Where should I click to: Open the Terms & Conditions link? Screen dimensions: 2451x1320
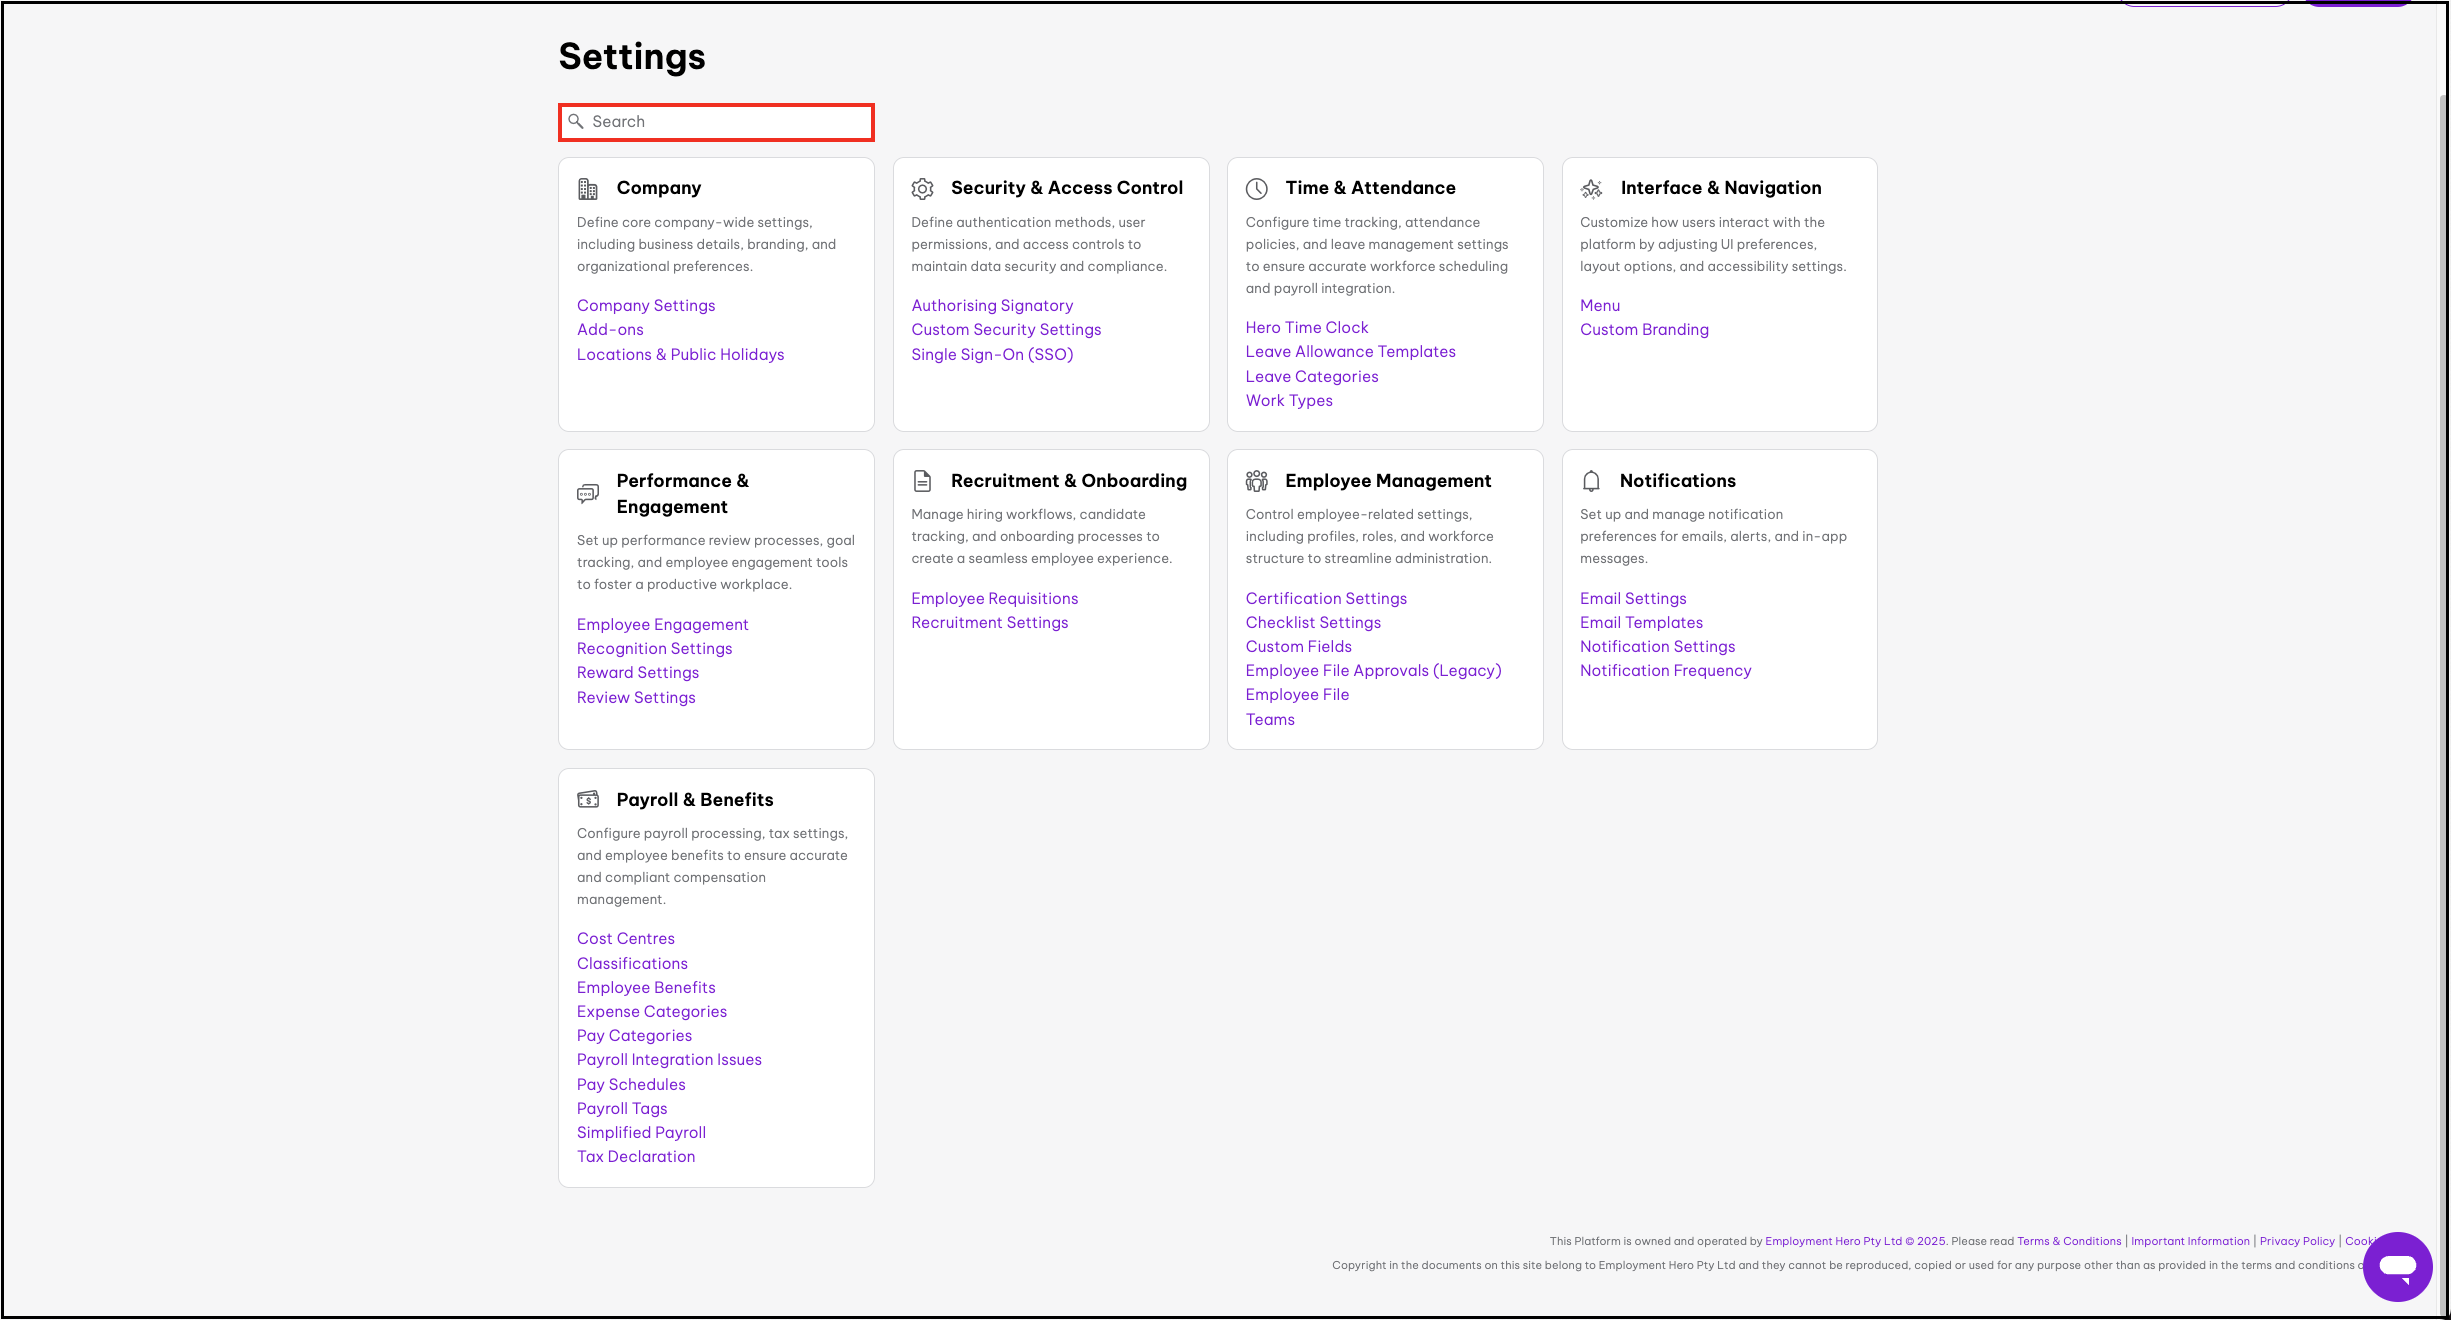2068,1240
